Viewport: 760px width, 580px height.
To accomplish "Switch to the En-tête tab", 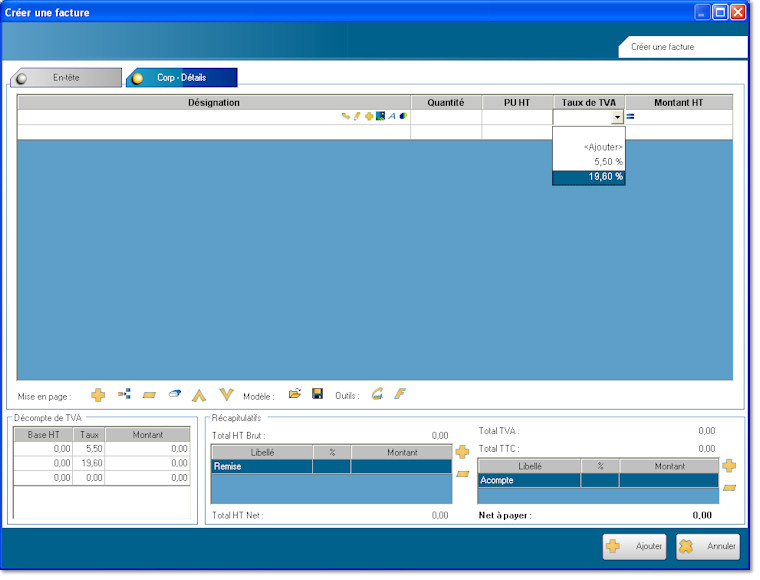I will 66,78.
